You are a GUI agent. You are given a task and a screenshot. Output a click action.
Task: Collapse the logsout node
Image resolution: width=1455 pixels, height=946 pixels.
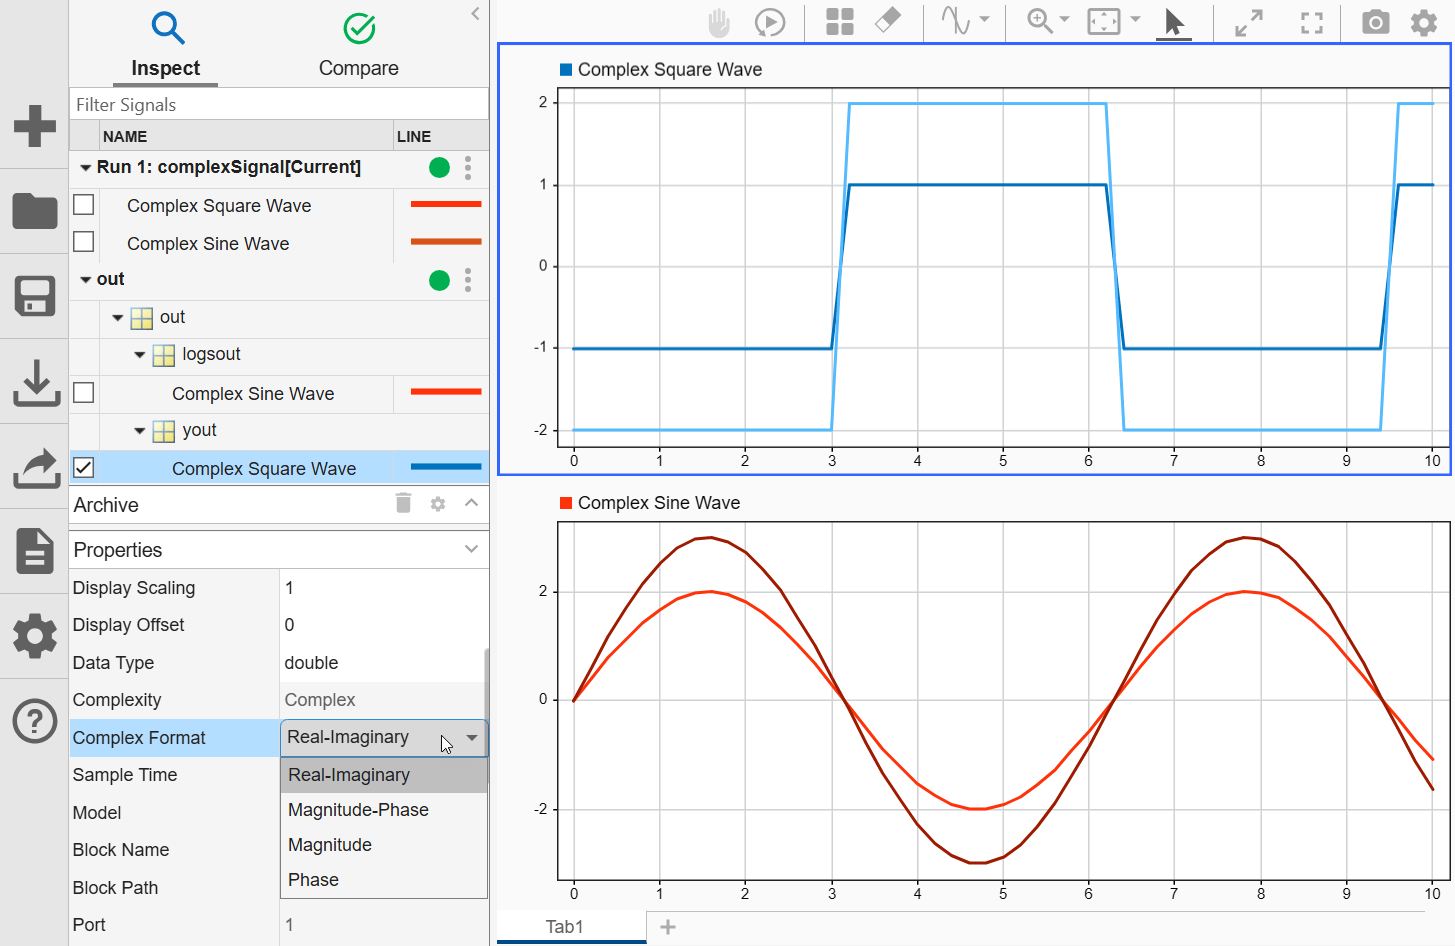click(140, 355)
